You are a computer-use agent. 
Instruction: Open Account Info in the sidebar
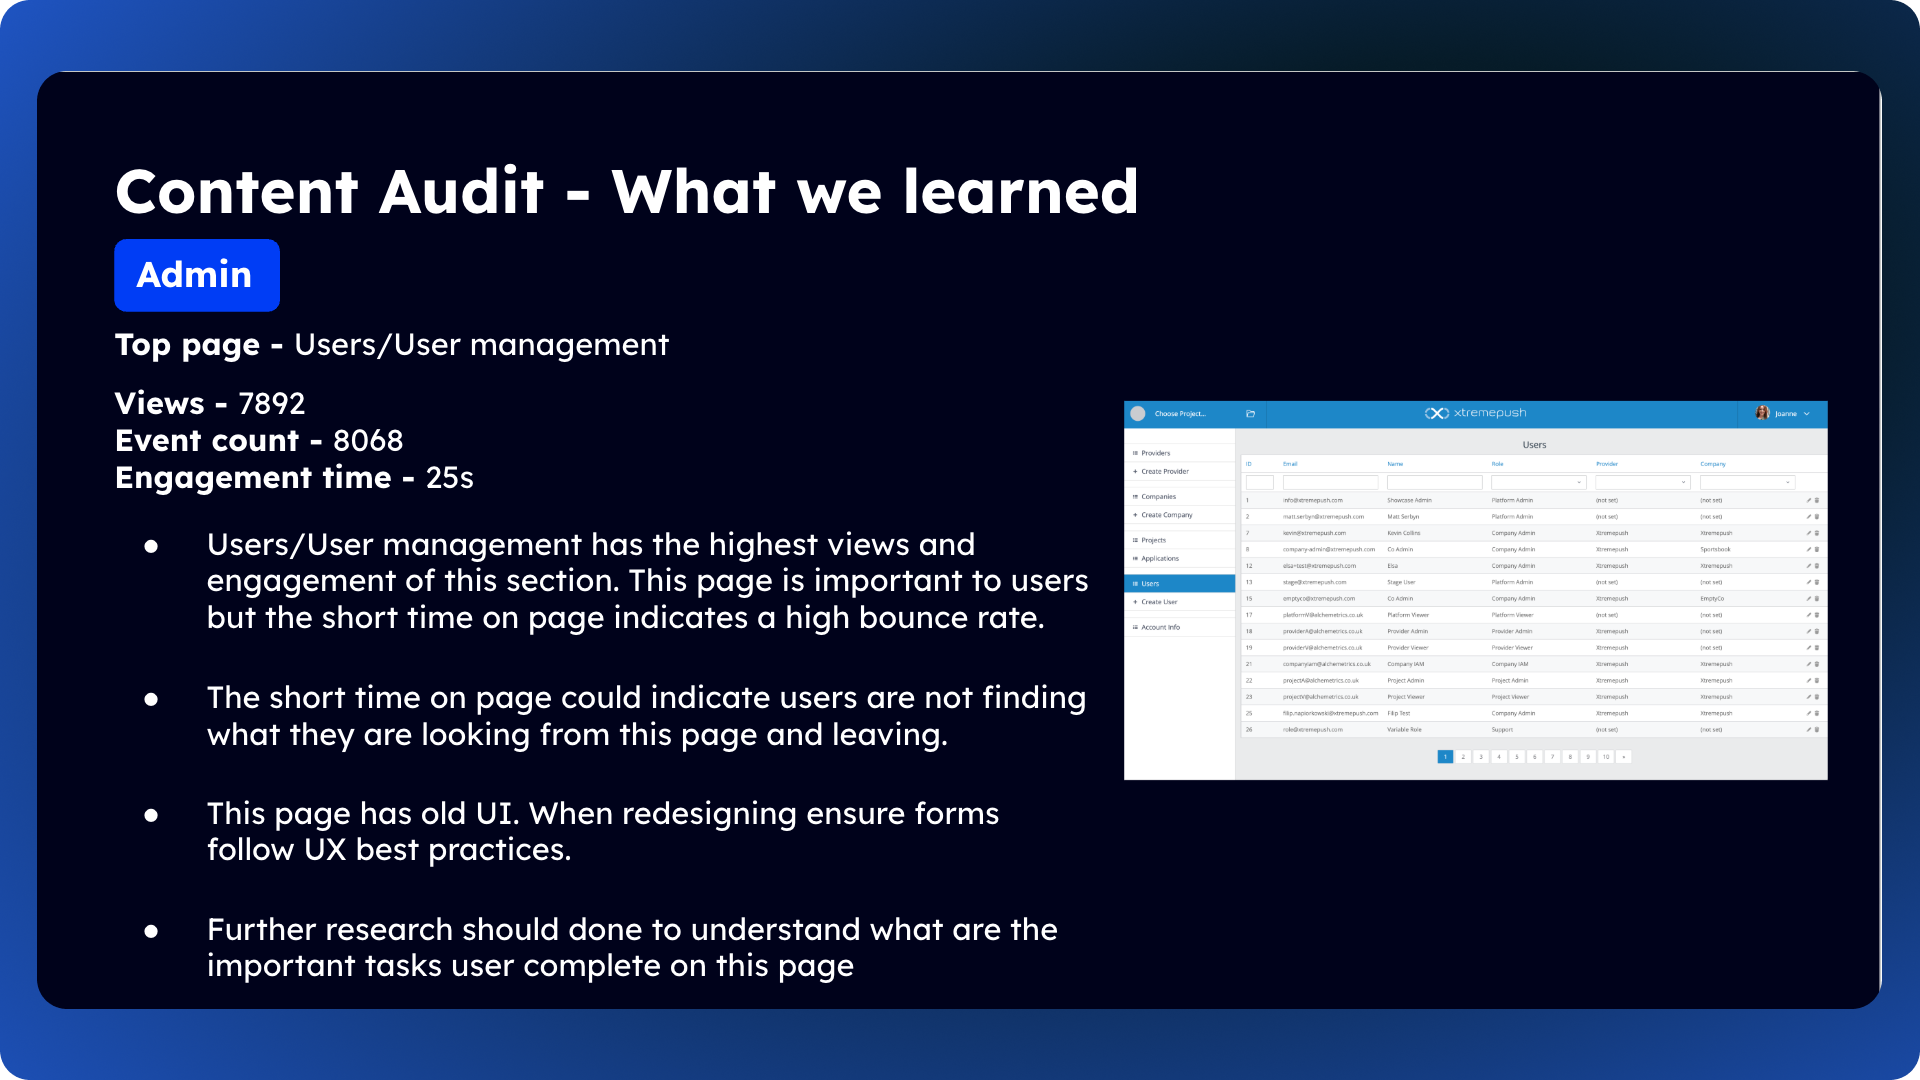click(1160, 627)
